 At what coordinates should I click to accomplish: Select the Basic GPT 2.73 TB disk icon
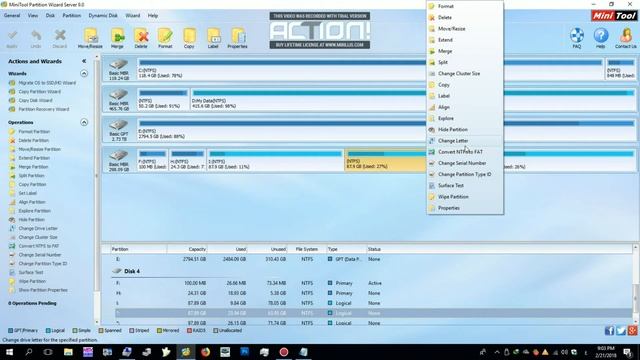tap(118, 125)
